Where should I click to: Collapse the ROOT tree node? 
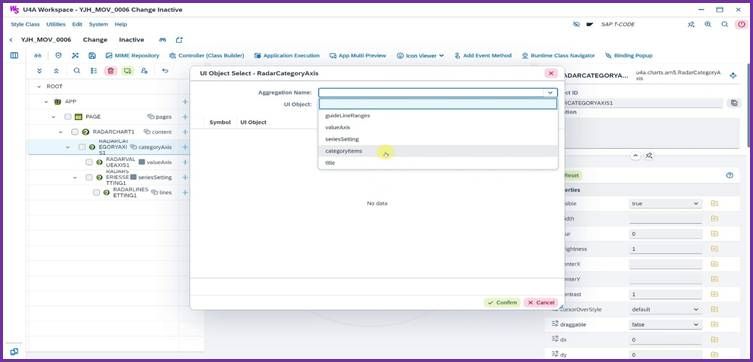(x=38, y=86)
